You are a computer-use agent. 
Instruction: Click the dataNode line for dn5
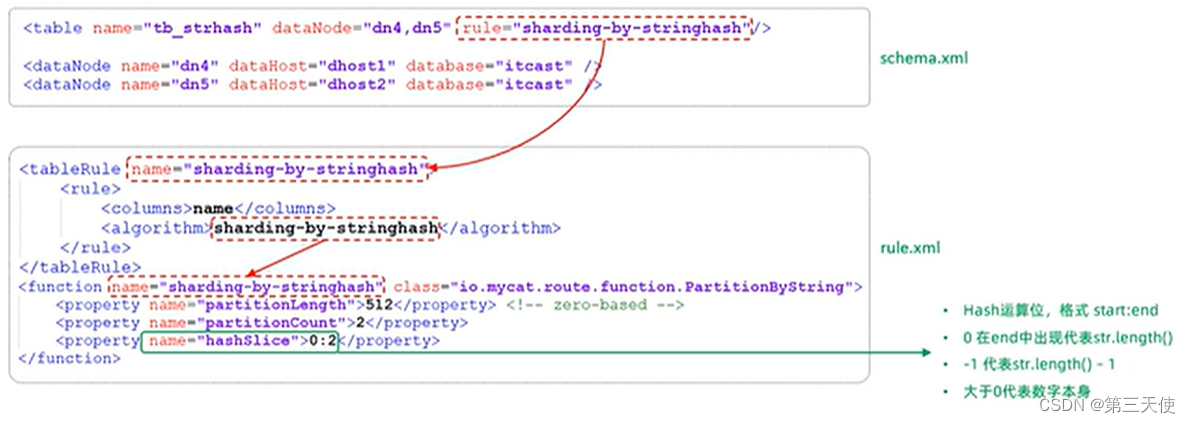tap(312, 84)
